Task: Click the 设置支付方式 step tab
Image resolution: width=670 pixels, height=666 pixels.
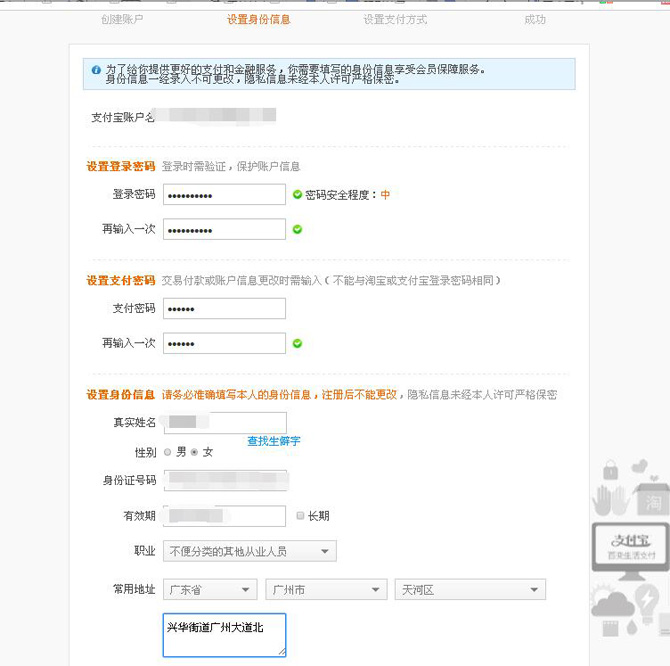Action: [395, 19]
